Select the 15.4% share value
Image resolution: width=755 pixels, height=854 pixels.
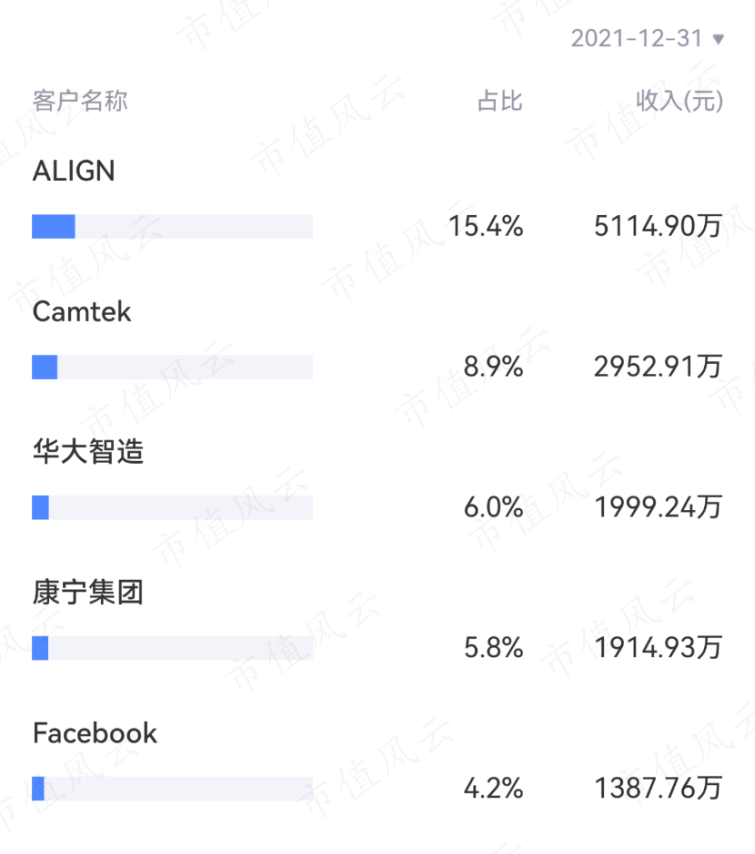tap(485, 226)
